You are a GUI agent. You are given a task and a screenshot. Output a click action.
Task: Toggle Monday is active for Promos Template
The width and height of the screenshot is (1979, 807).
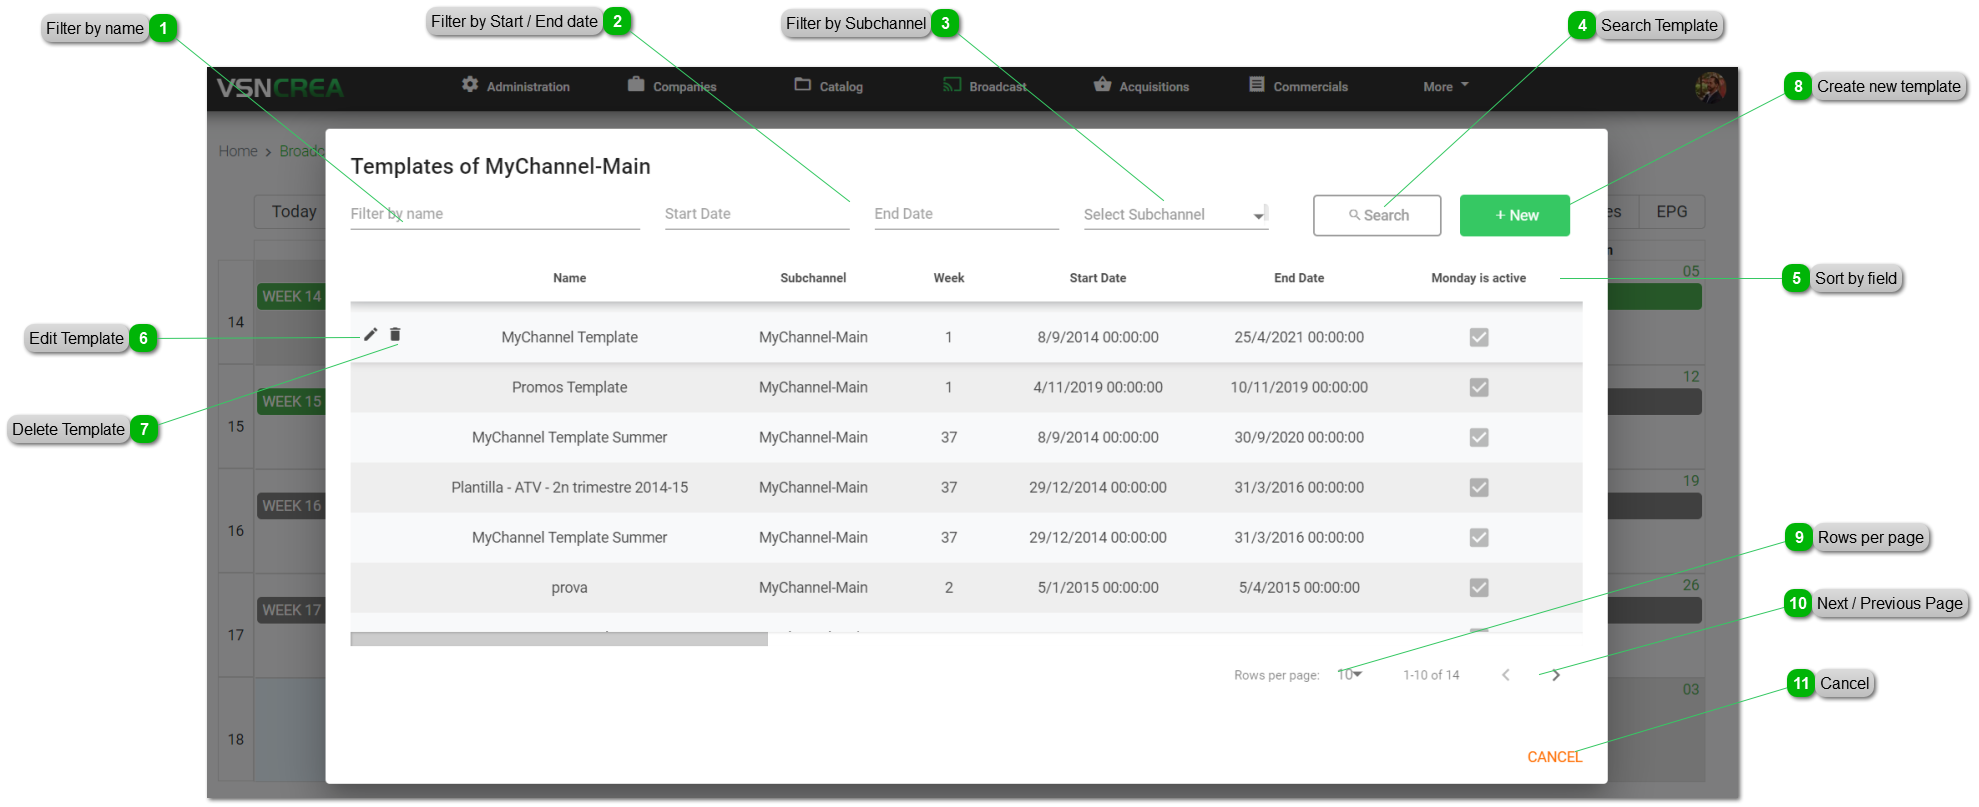1478,388
